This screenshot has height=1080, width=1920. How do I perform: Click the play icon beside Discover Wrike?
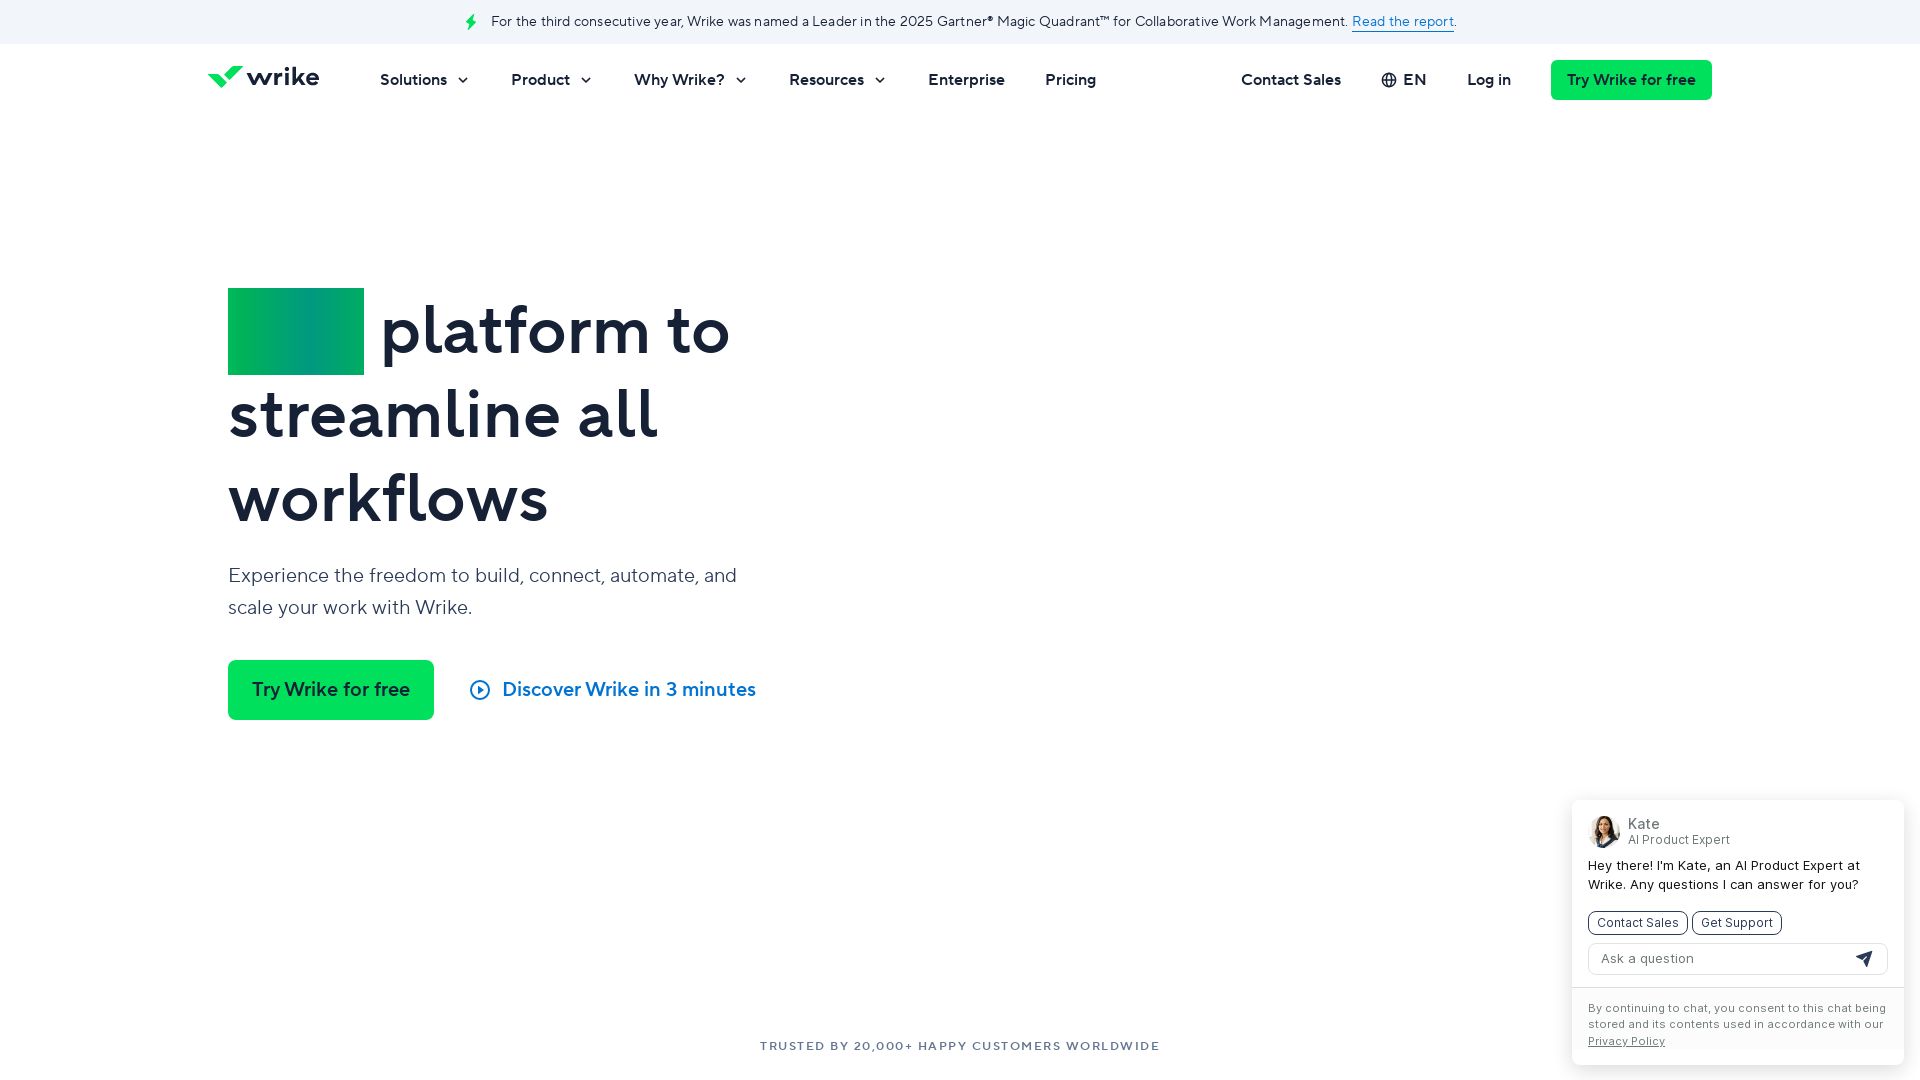[480, 690]
